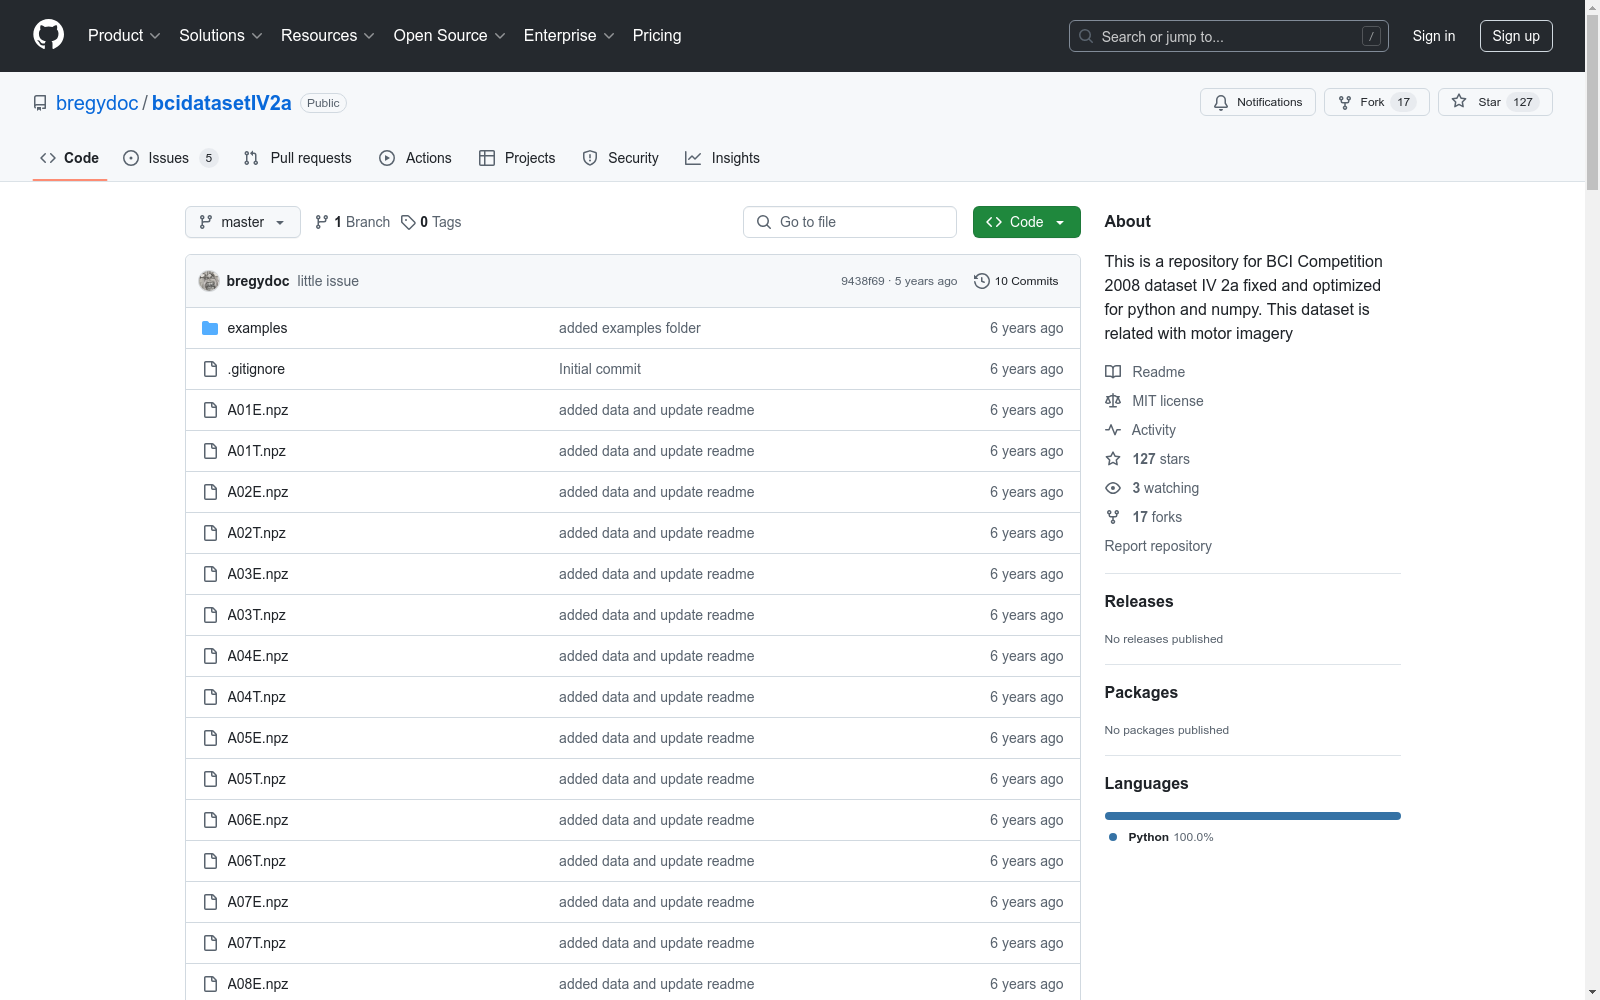Open the 'little issue' commit message
This screenshot has height=1000, width=1600.
click(328, 281)
